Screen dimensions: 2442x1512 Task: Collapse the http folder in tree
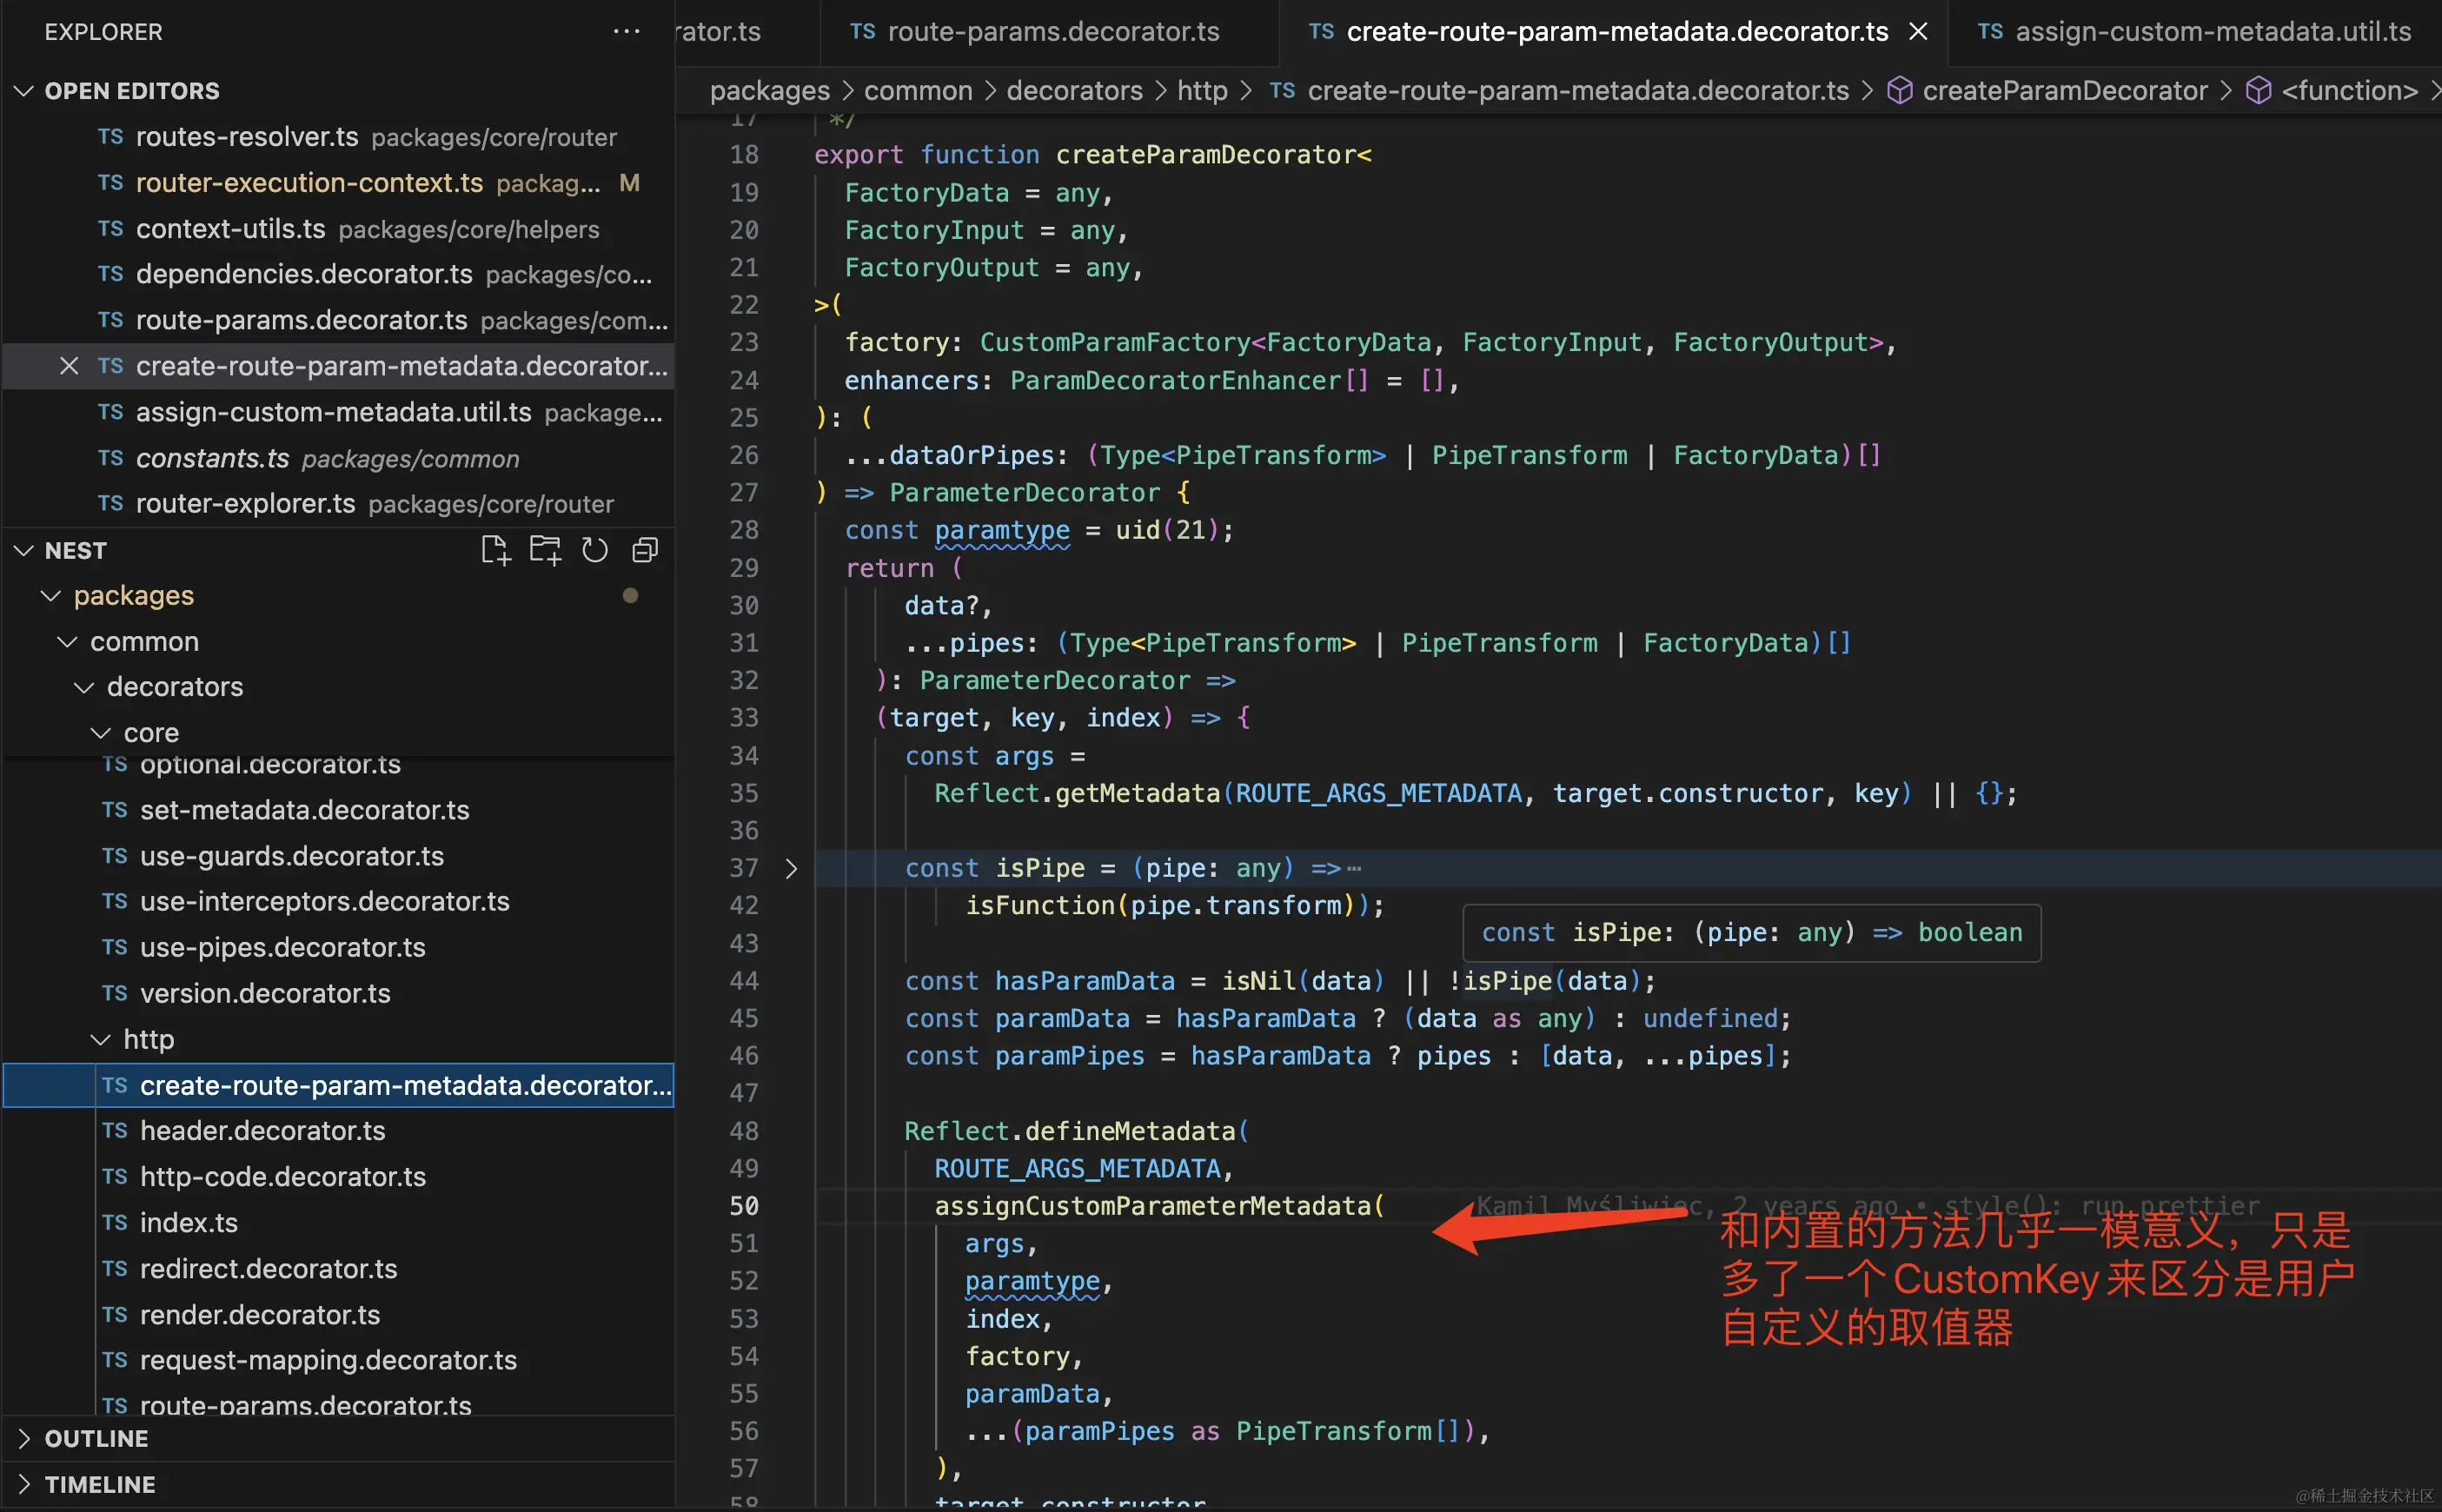click(100, 1039)
